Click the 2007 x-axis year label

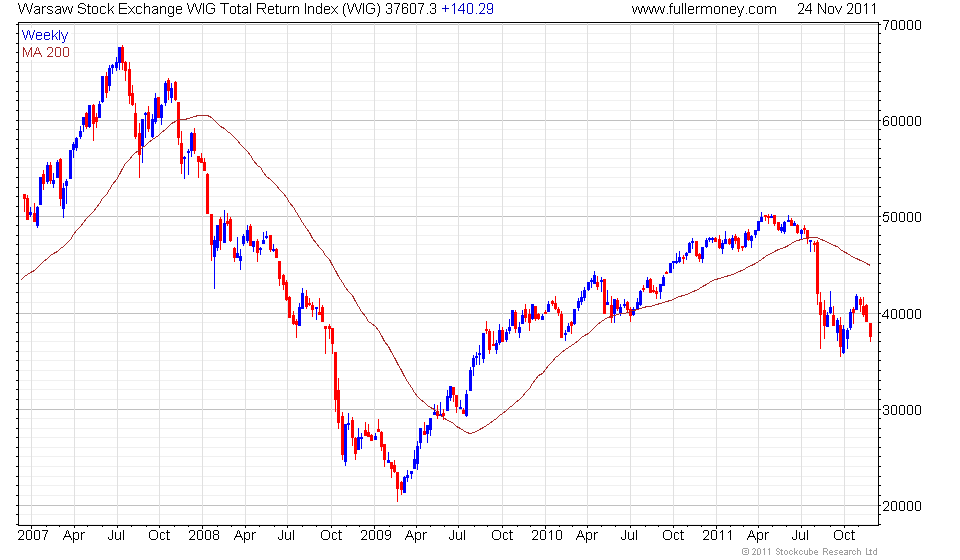tap(33, 536)
